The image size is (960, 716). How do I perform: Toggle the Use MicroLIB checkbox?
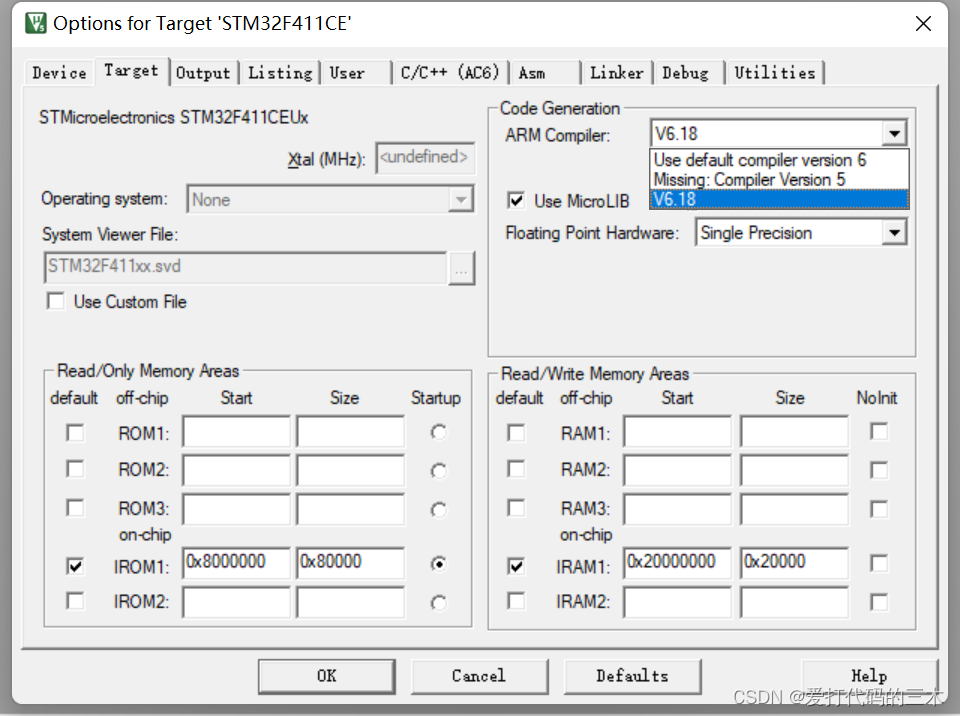(516, 200)
